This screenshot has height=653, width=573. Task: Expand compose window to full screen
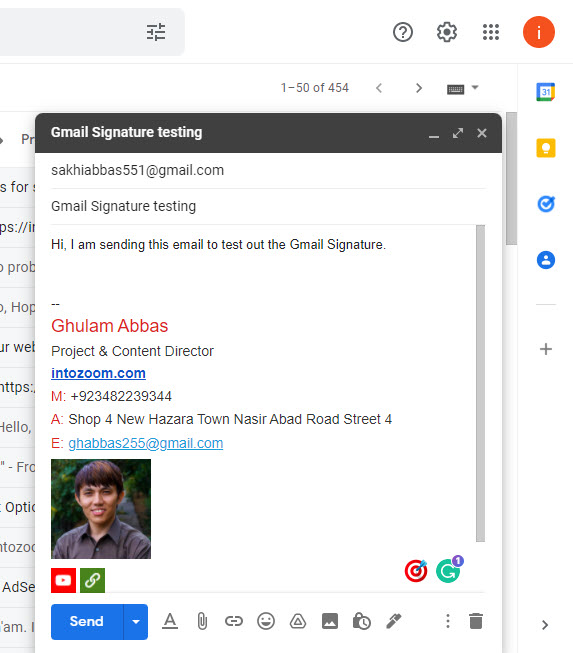click(458, 133)
